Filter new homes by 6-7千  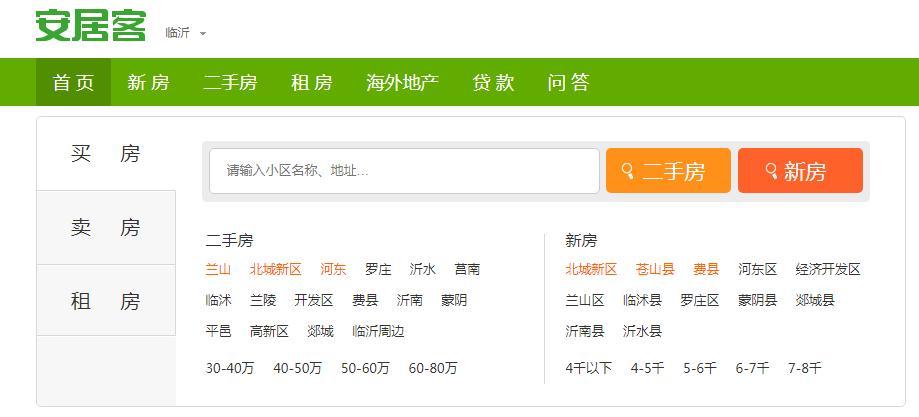pos(753,368)
